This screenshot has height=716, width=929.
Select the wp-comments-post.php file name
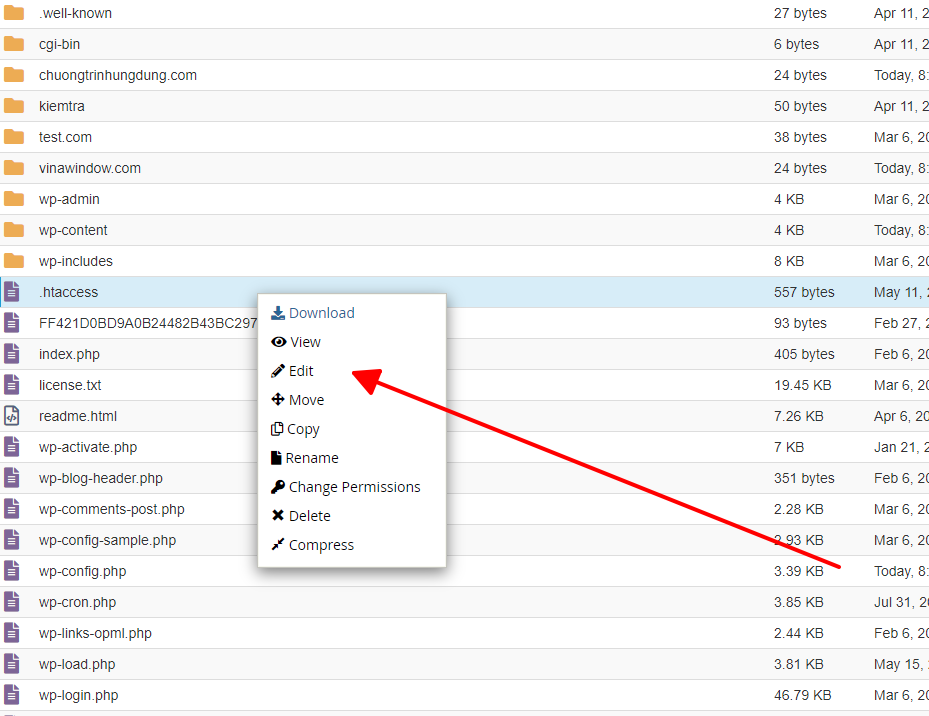(111, 510)
